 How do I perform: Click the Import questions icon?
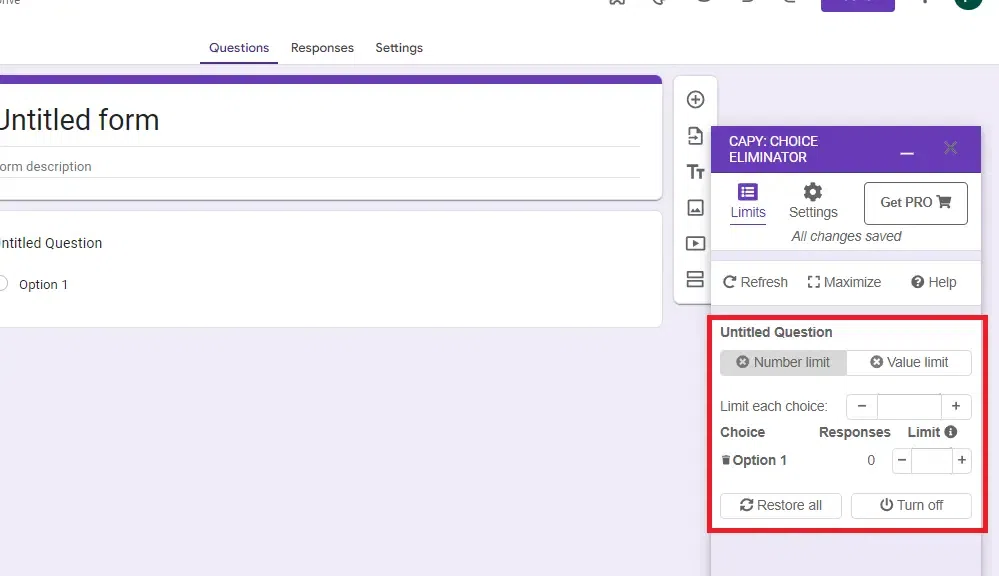(695, 136)
